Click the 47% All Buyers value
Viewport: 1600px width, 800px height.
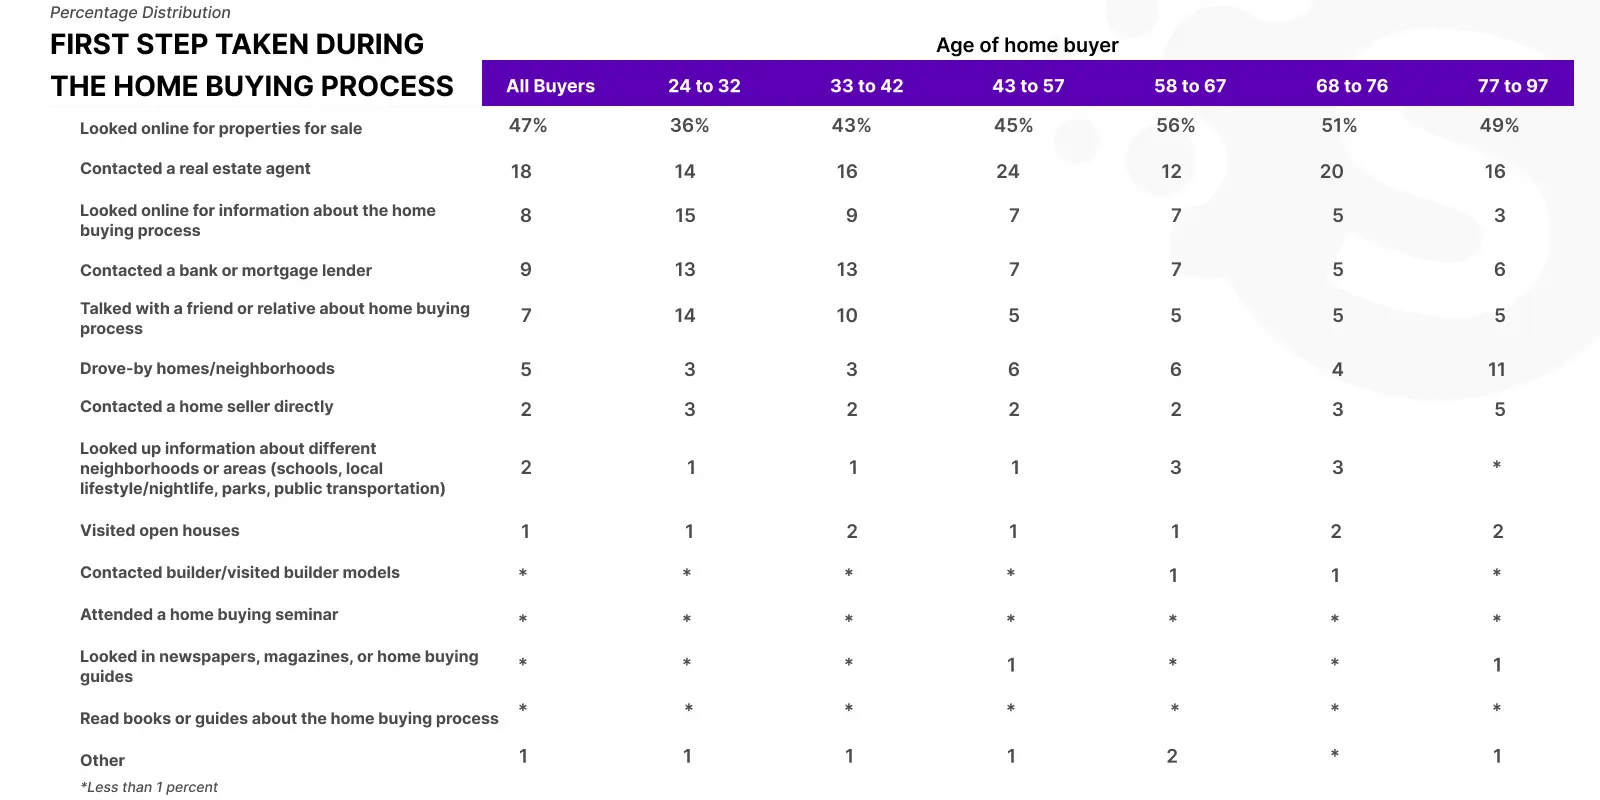528,125
